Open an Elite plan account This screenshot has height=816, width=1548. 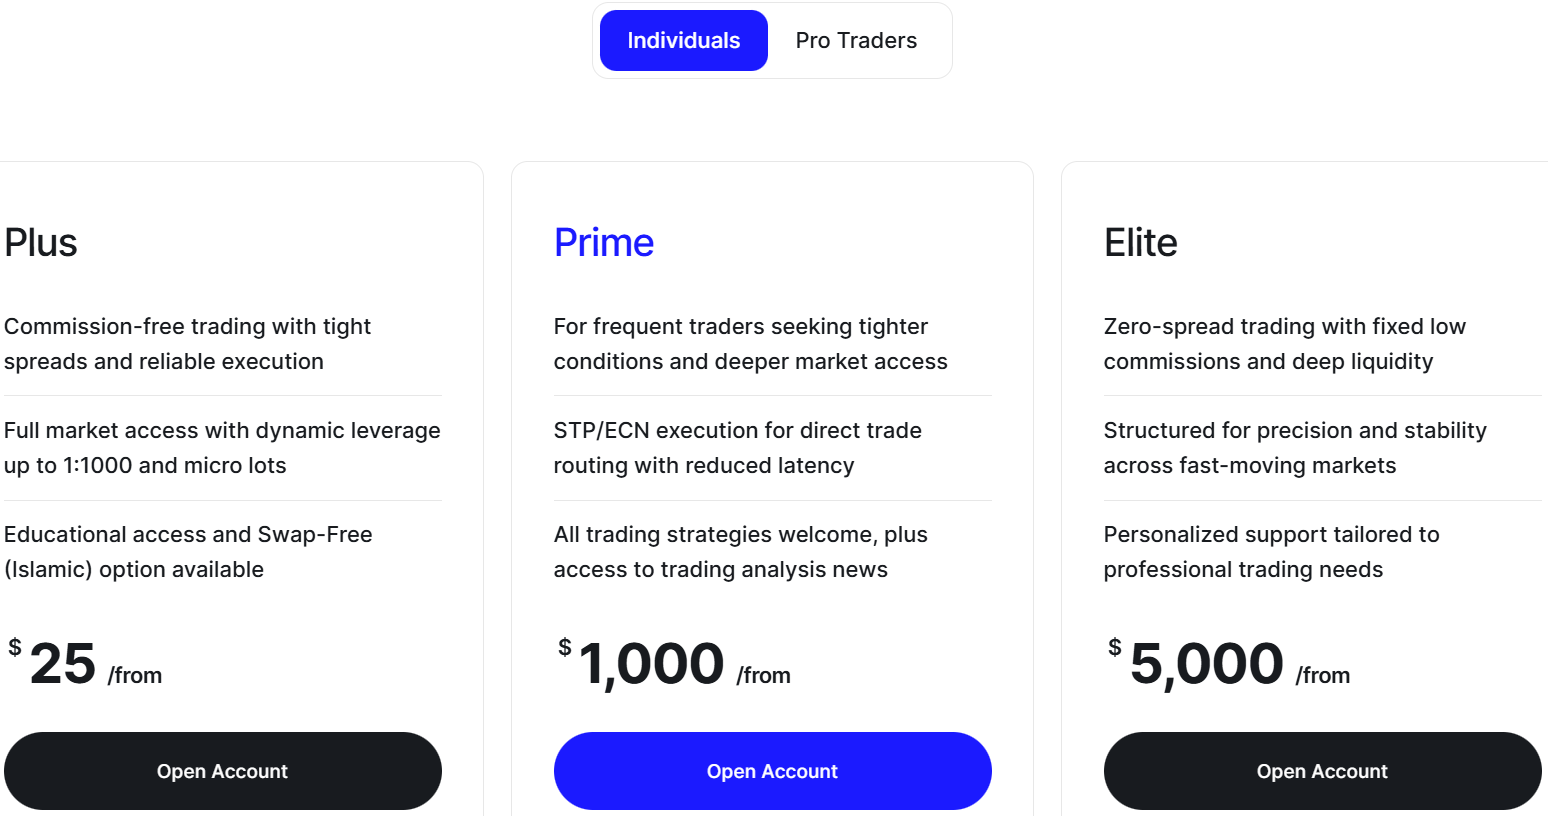click(1322, 771)
